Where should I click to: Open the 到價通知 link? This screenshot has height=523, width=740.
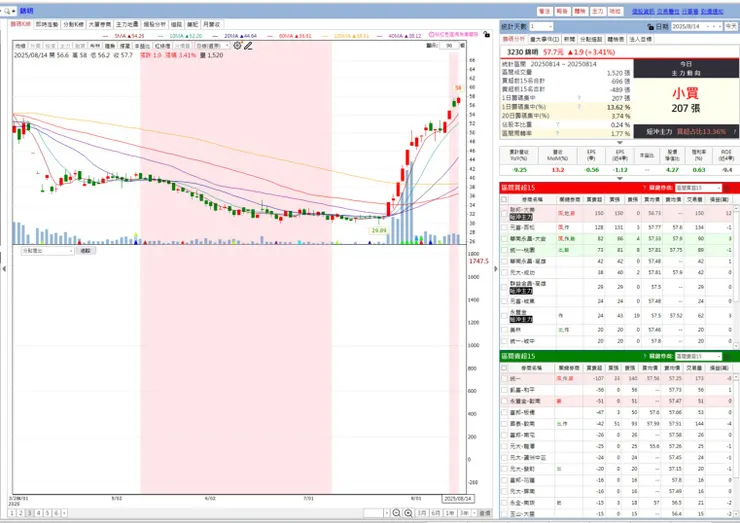click(712, 11)
